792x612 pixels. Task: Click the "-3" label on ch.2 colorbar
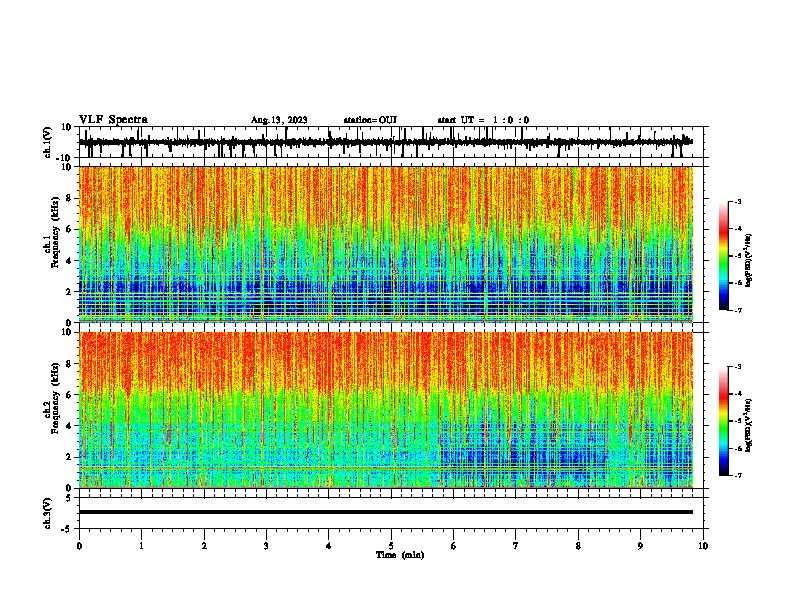(x=737, y=367)
